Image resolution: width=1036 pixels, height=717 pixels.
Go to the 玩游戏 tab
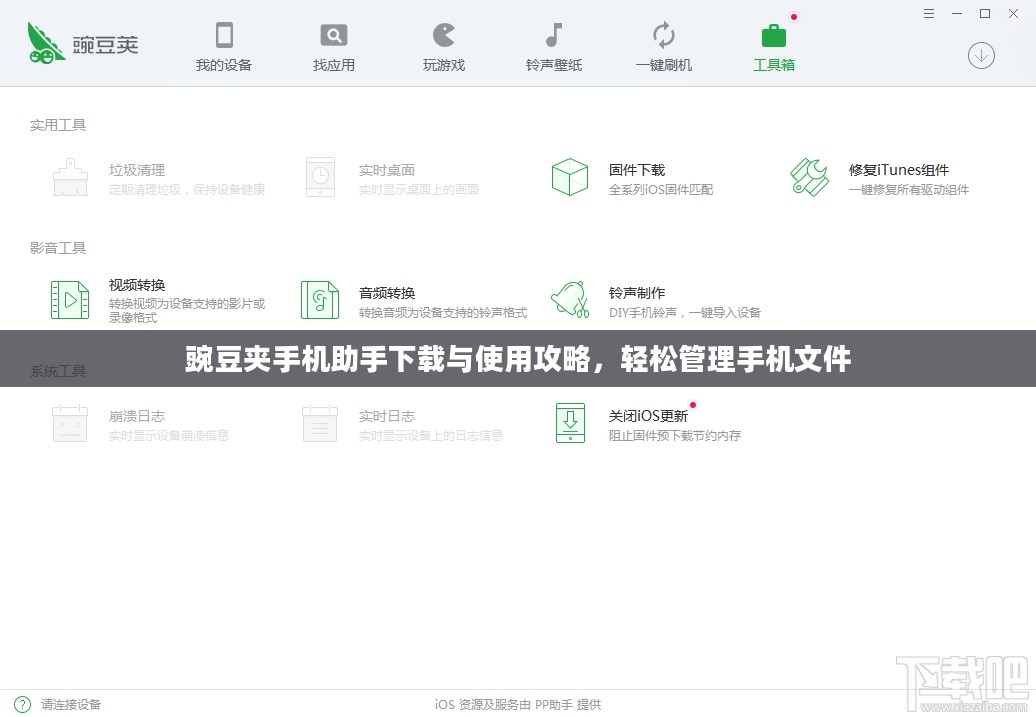tap(444, 47)
